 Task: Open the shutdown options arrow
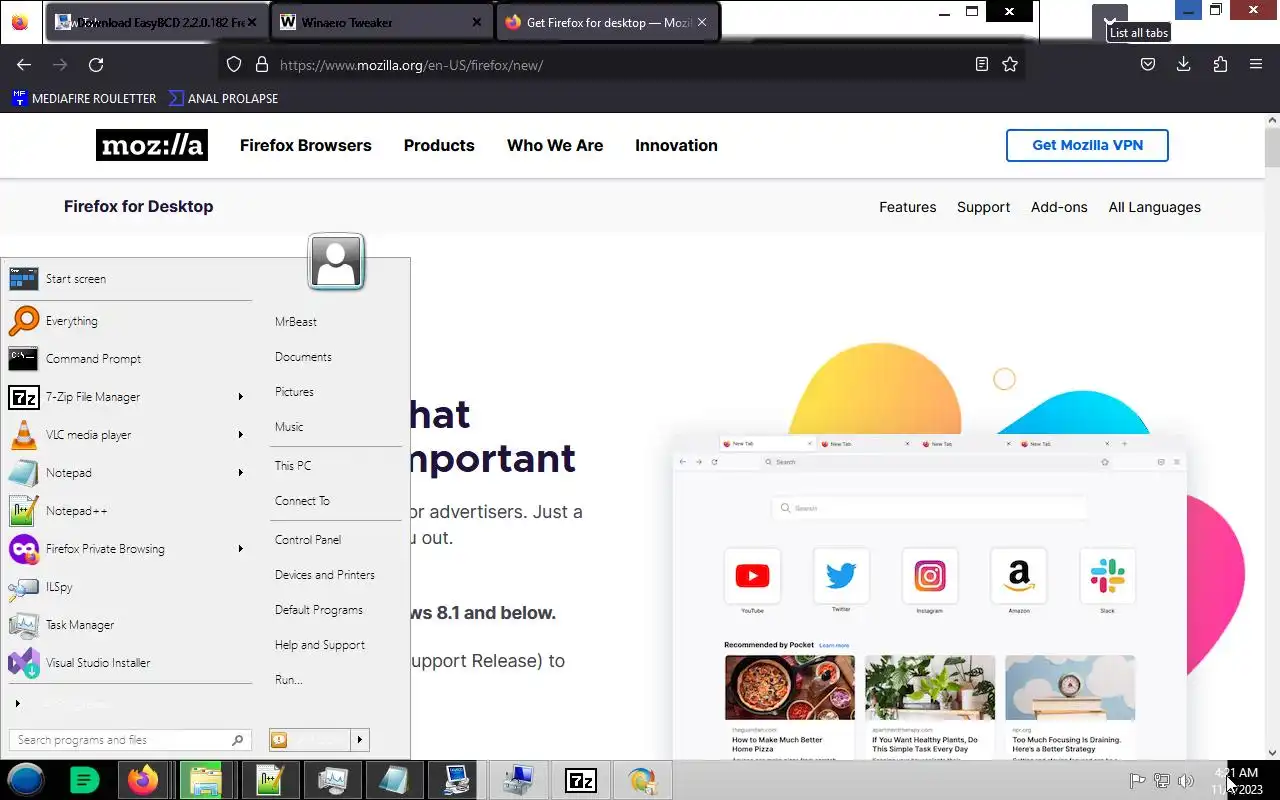[x=359, y=740]
